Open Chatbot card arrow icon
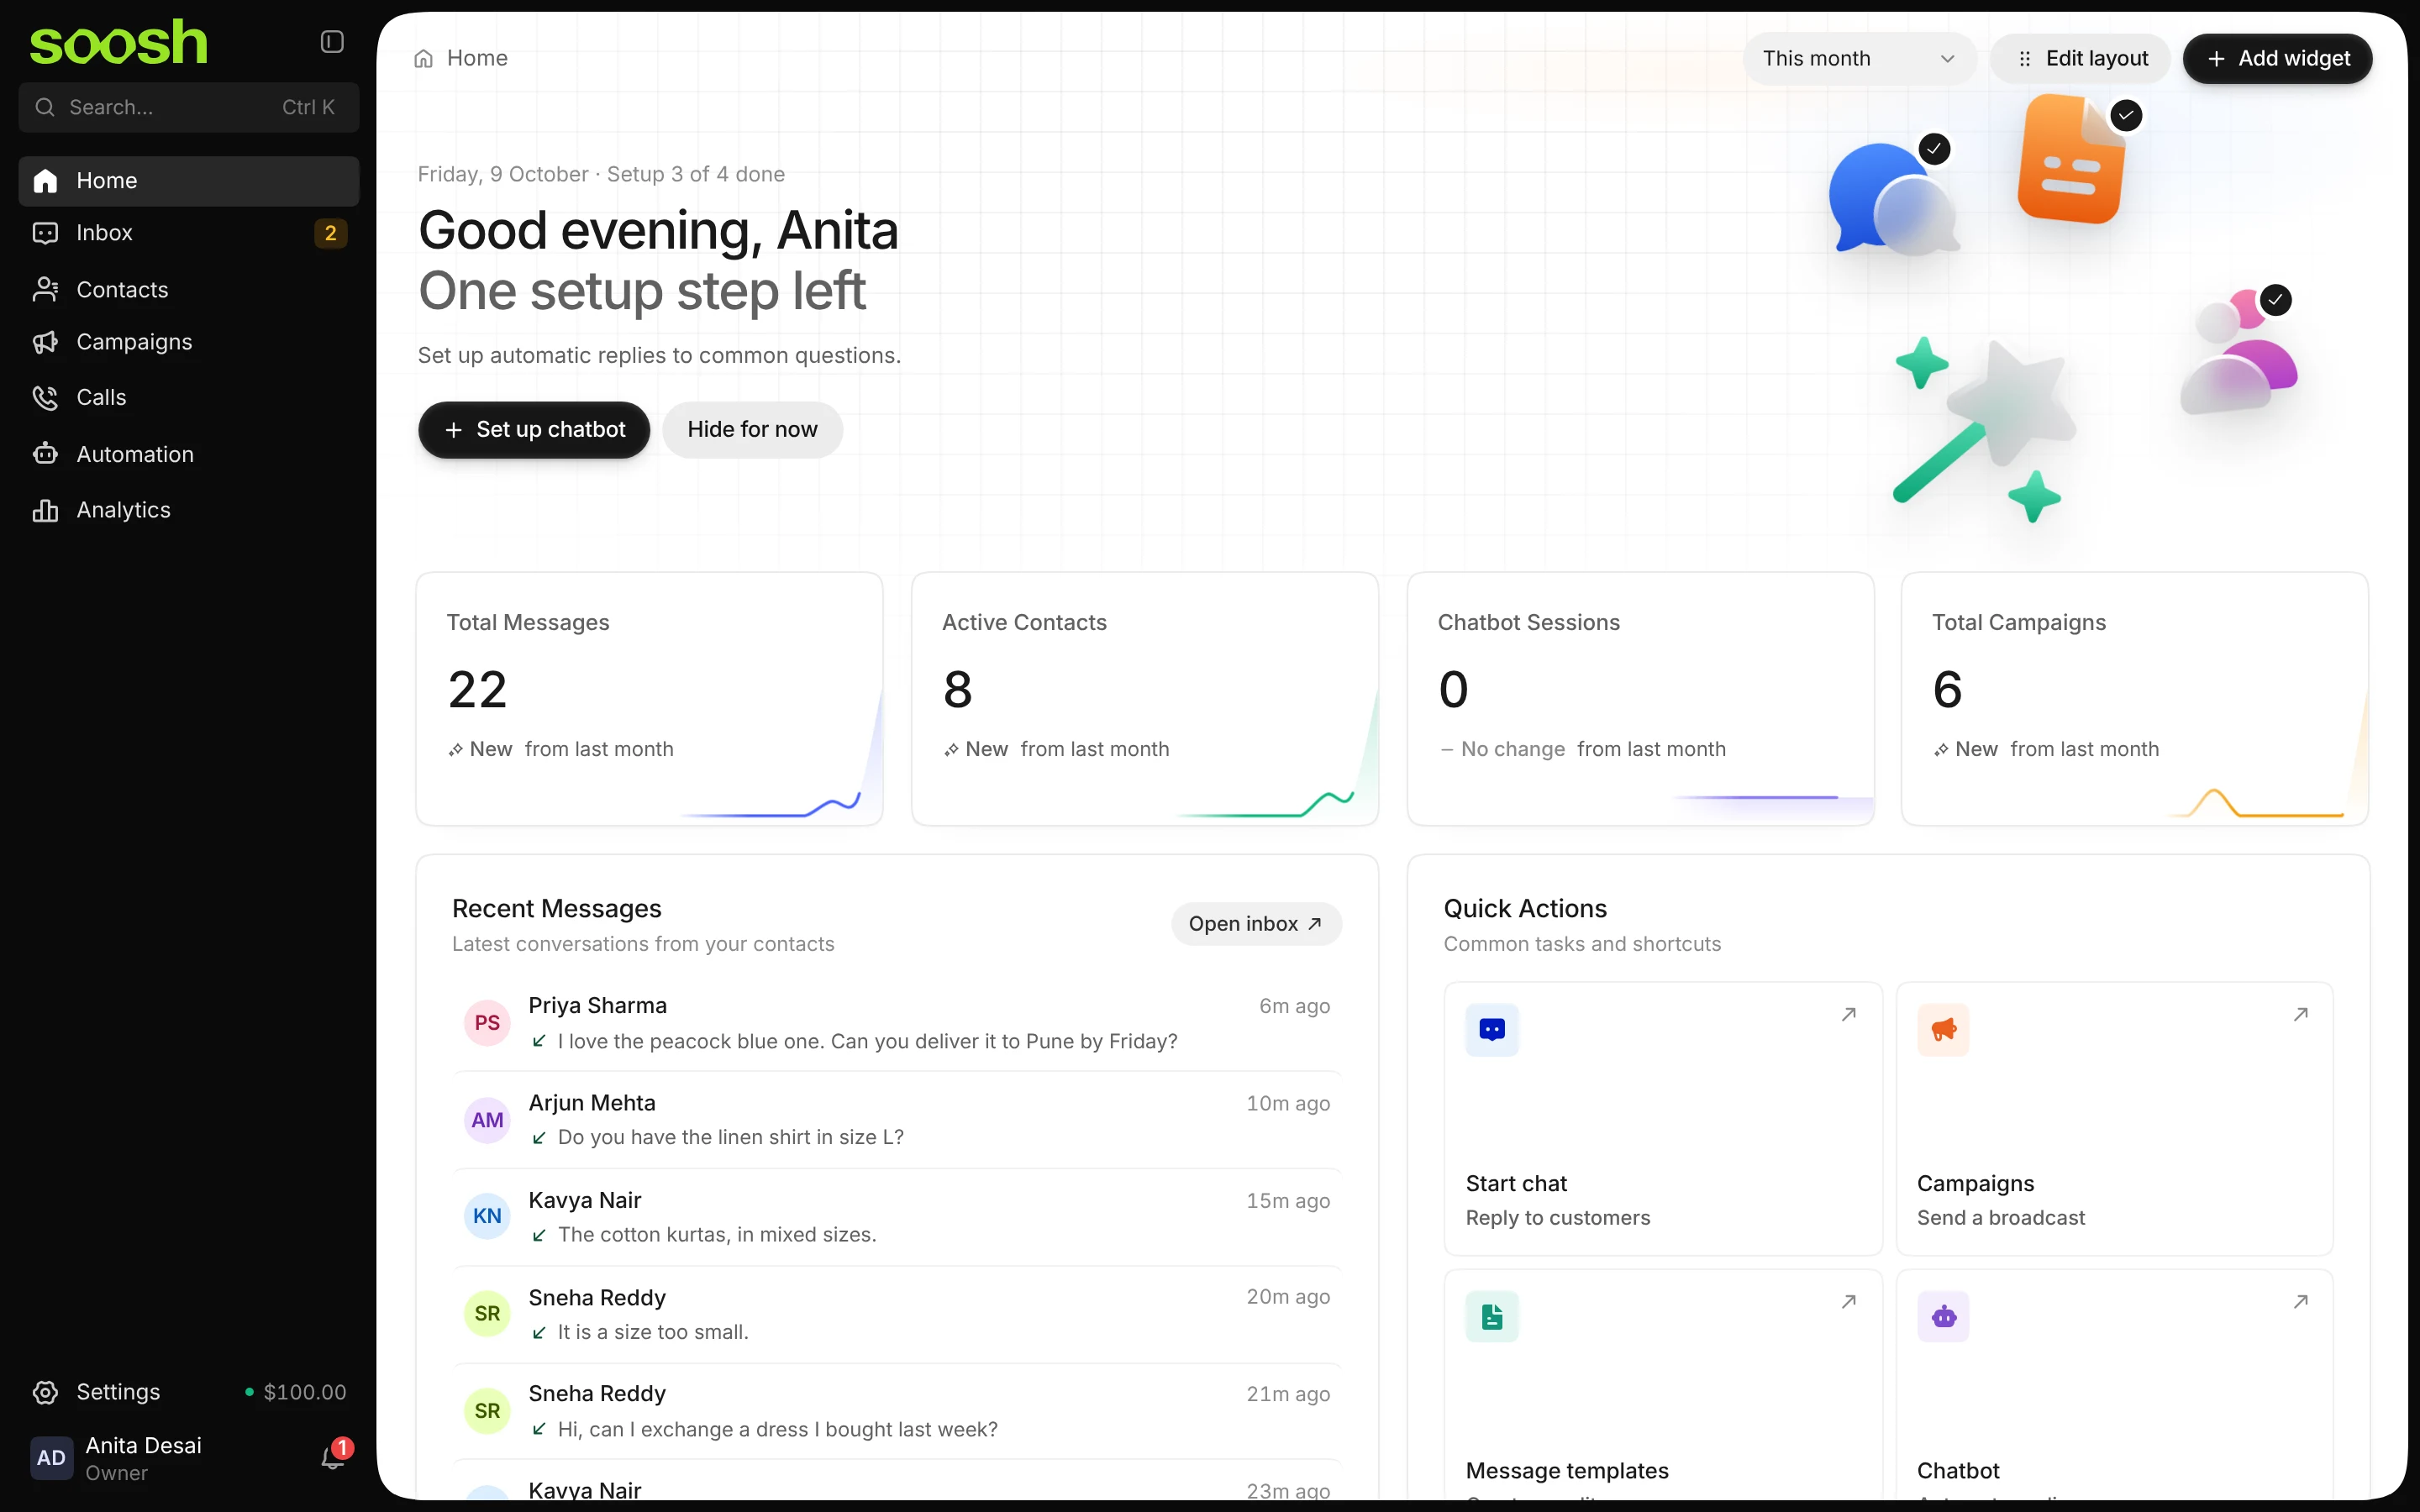The height and width of the screenshot is (1512, 2420). [2301, 1301]
